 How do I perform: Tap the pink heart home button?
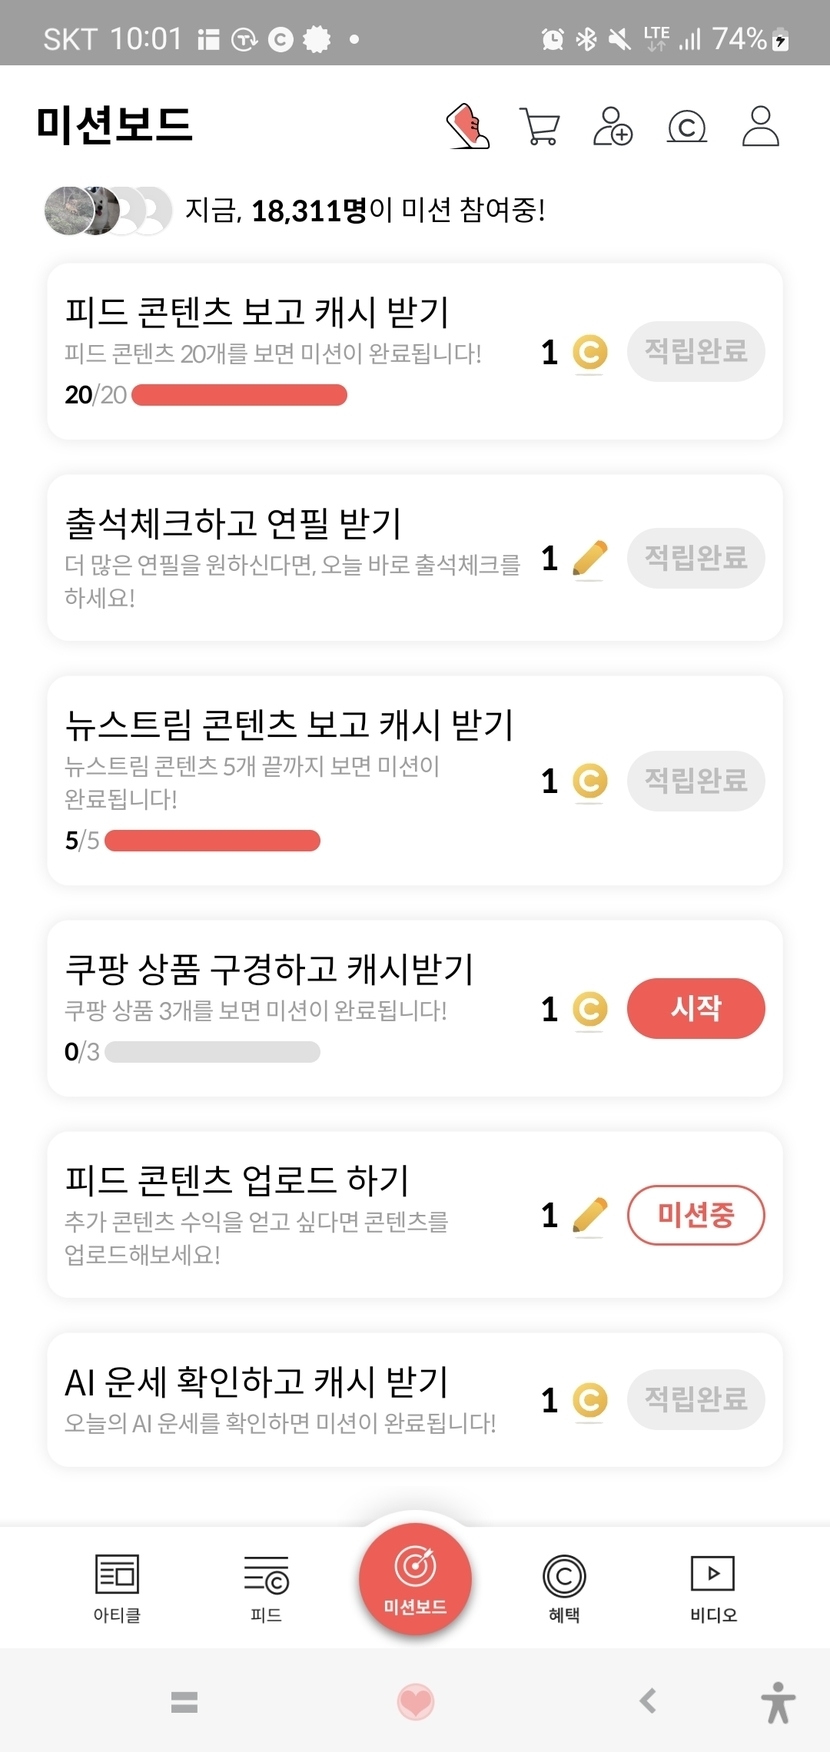415,1701
